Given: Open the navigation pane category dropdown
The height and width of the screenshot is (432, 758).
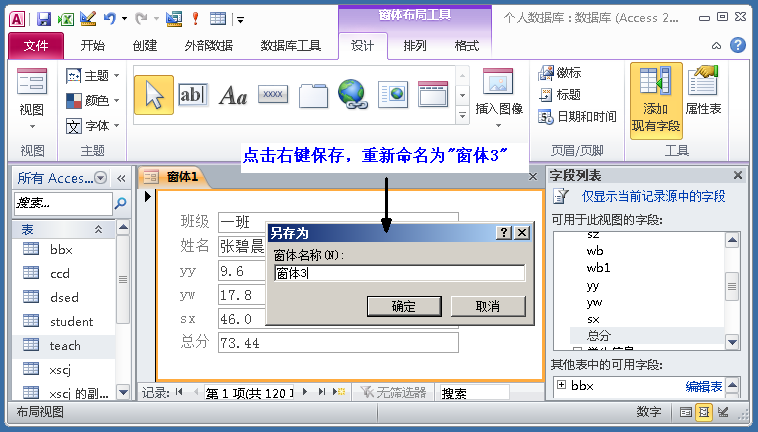Looking at the screenshot, I should pyautogui.click(x=101, y=178).
